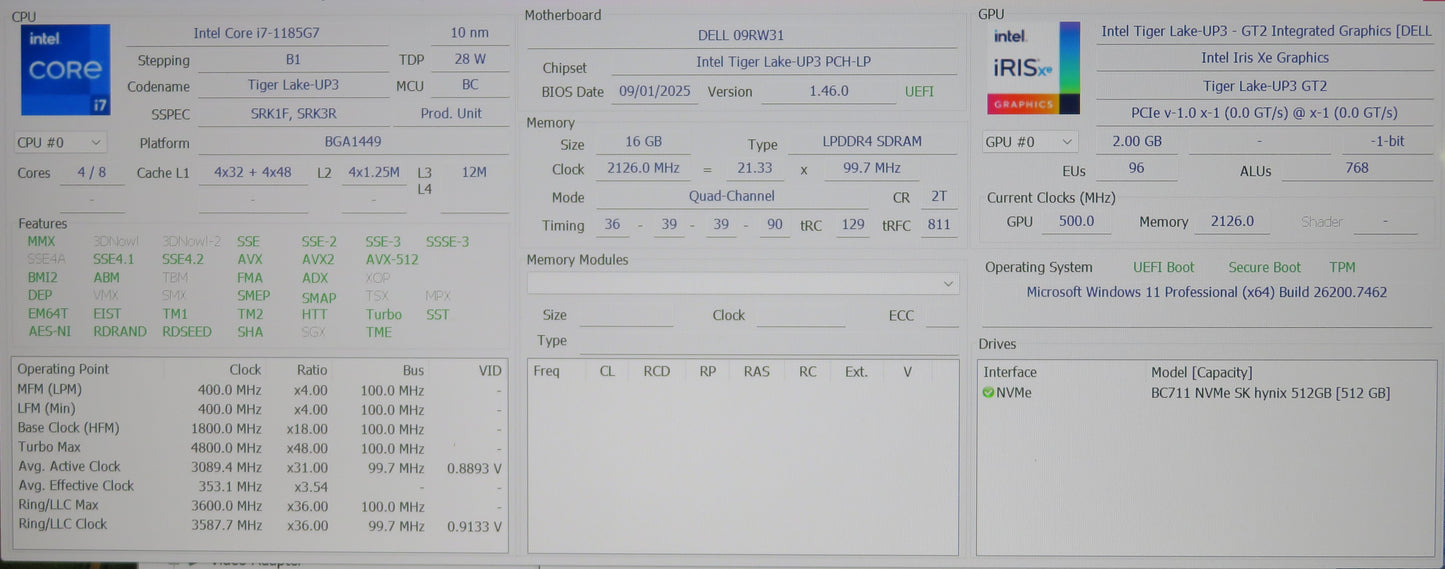Click the Intel Core i7 logo

pos(66,70)
